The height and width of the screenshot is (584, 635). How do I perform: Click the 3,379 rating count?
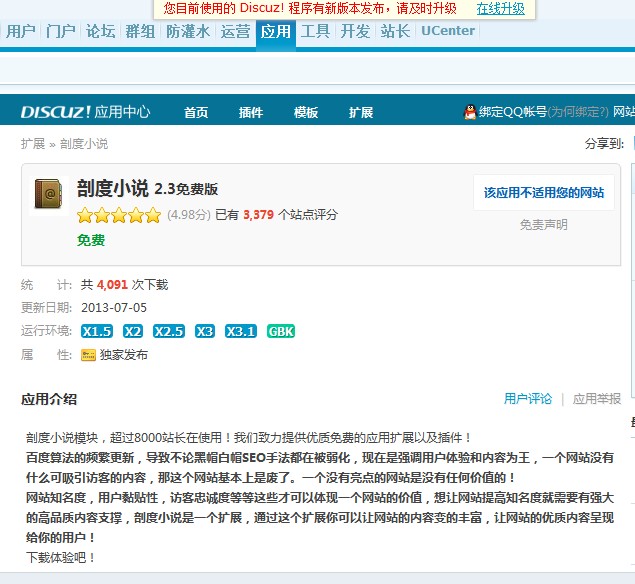258,215
